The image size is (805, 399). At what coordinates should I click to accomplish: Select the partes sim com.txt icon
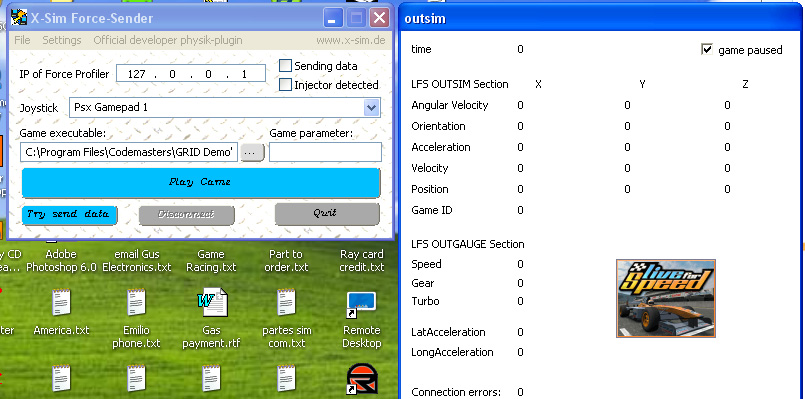pos(286,318)
